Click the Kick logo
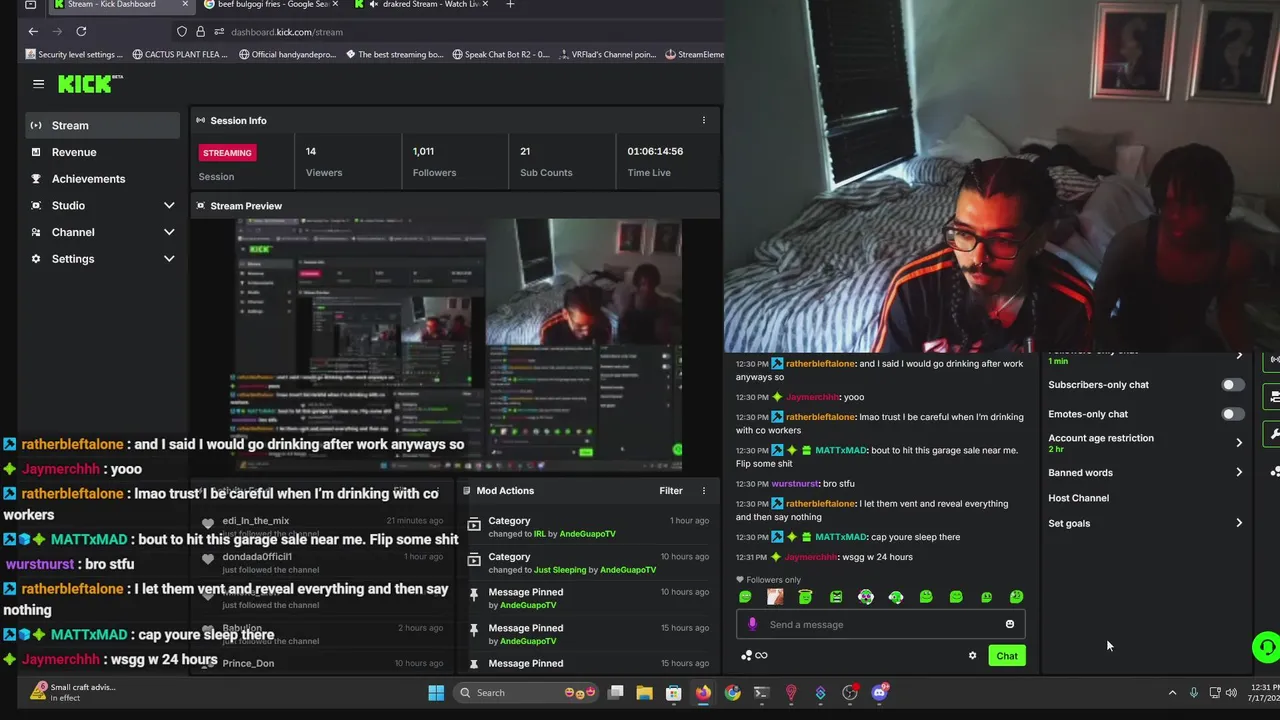Image resolution: width=1280 pixels, height=720 pixels. click(90, 84)
